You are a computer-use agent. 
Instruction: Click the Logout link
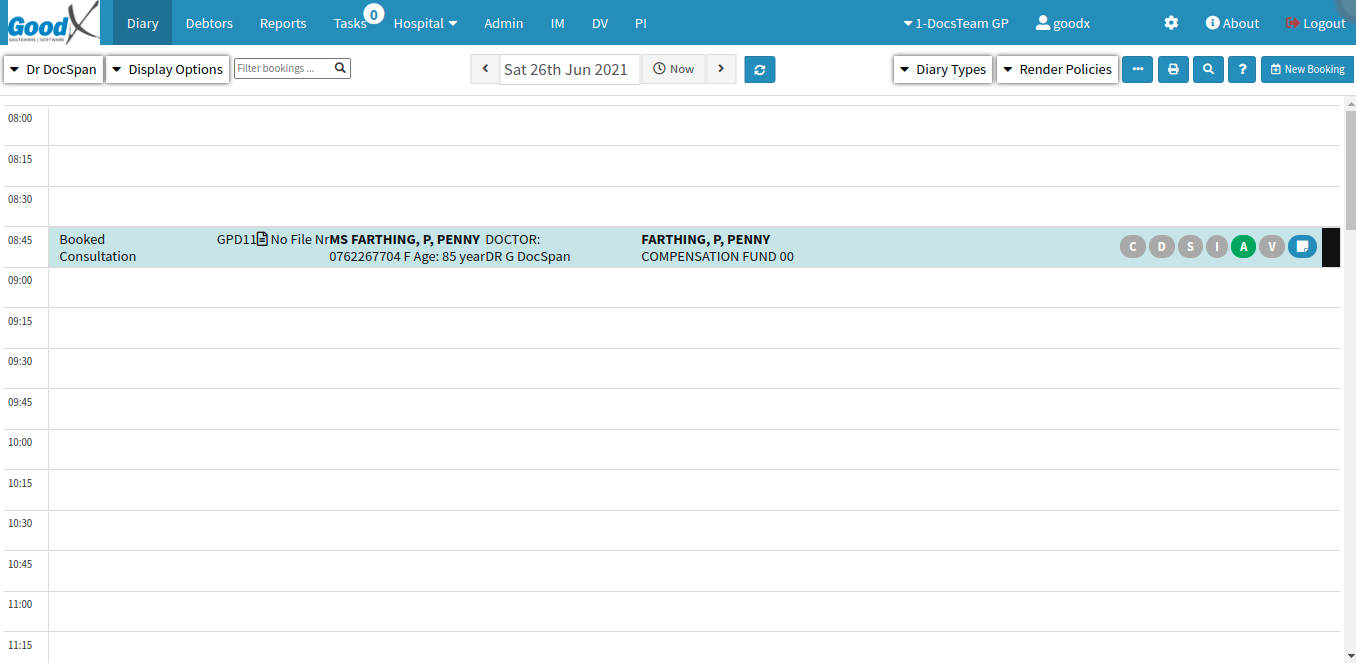click(1315, 23)
